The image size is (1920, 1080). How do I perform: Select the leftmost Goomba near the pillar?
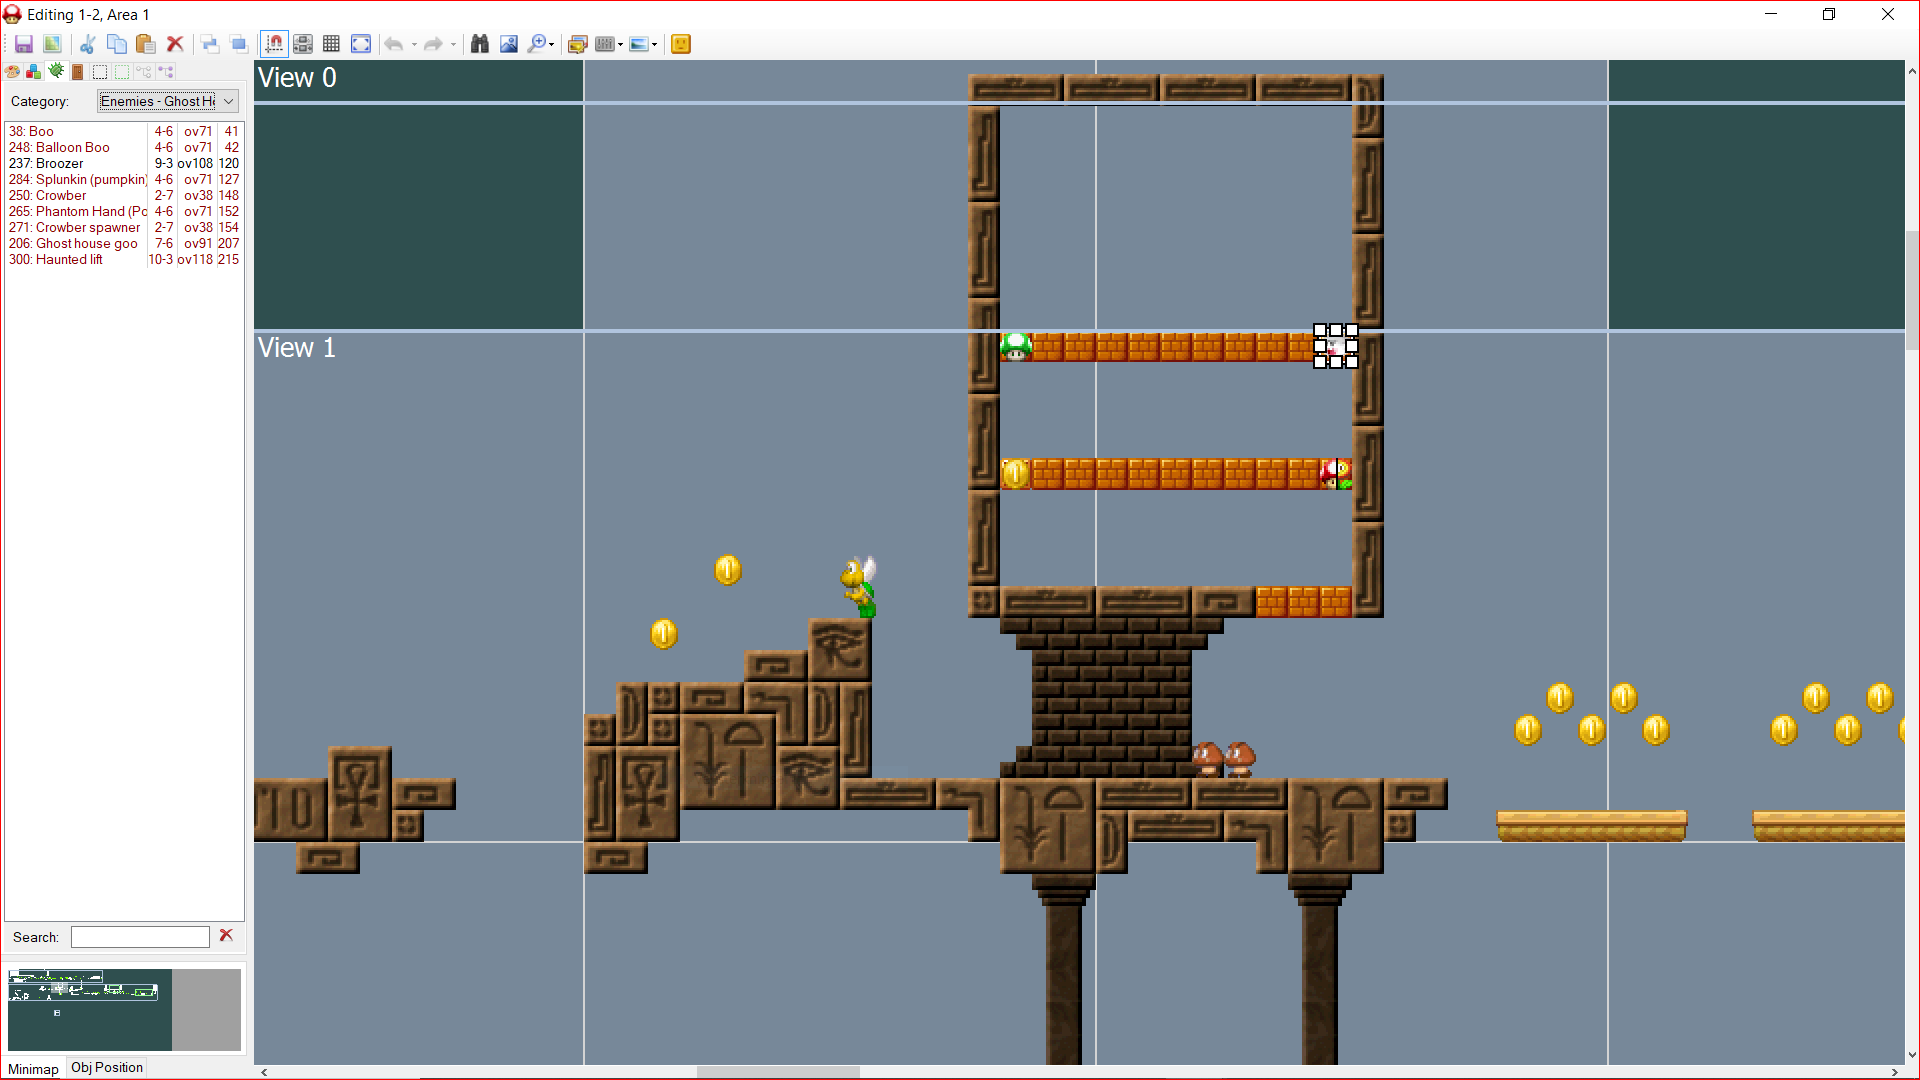1208,759
